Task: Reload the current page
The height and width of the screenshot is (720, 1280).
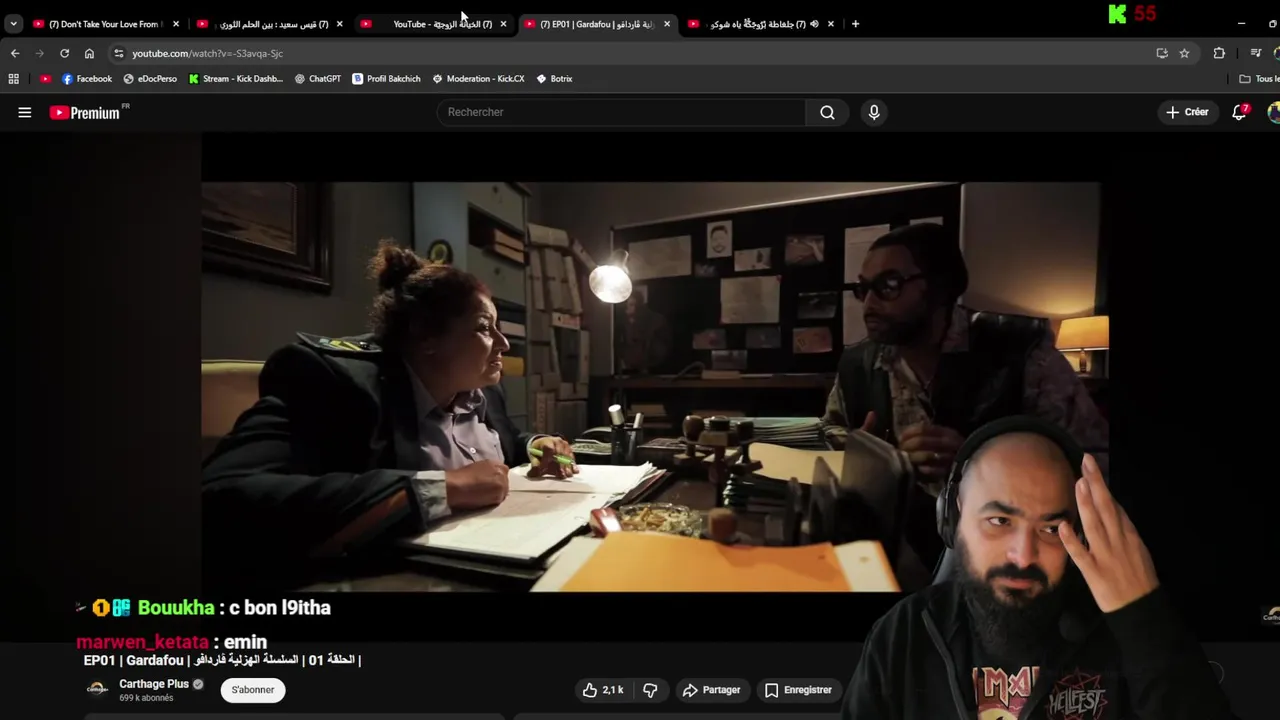Action: [64, 53]
